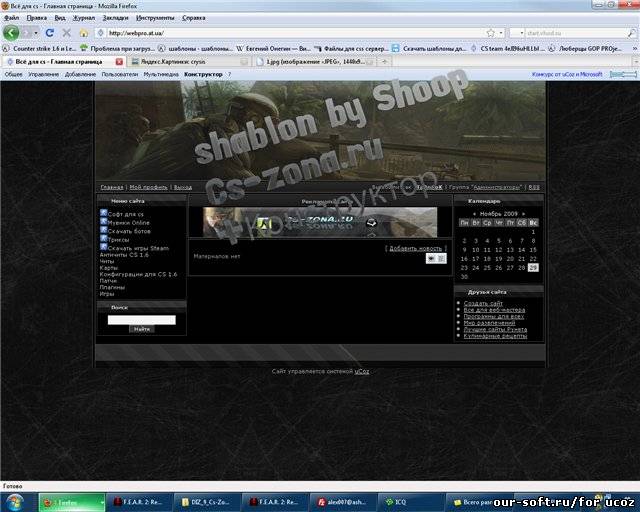The height and width of the screenshot is (512, 640).
Task: Open the Скачать шаблоны bookmark
Action: click(x=429, y=49)
